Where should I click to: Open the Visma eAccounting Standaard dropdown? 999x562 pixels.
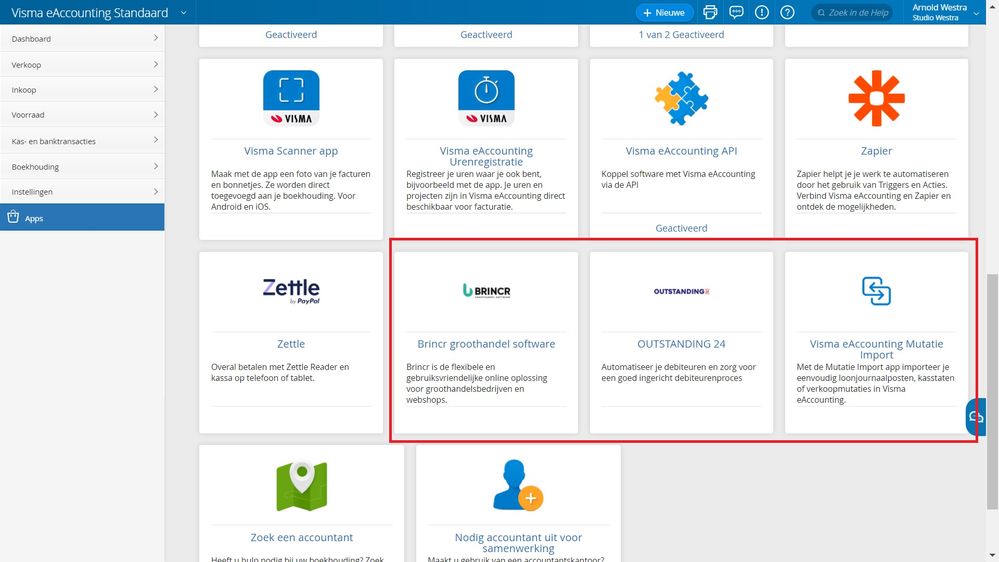pyautogui.click(x=183, y=13)
